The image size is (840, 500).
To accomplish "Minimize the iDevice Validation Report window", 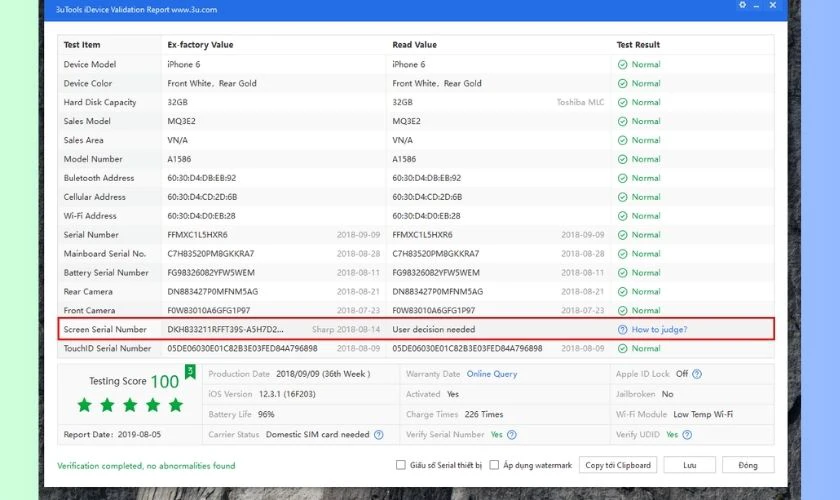I will point(756,5).
